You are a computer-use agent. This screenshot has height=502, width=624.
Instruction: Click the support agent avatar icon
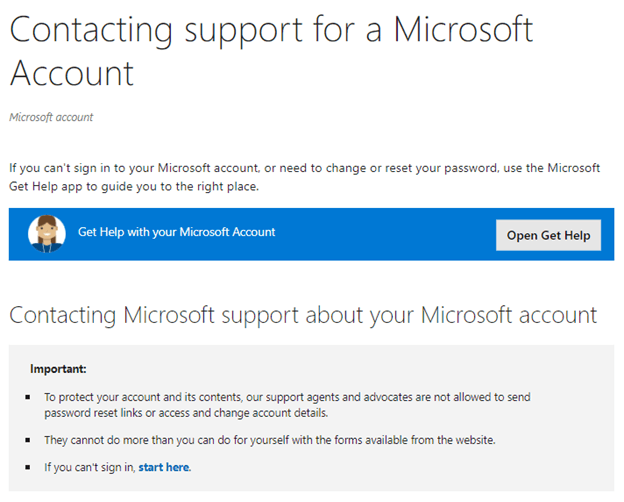pos(47,234)
